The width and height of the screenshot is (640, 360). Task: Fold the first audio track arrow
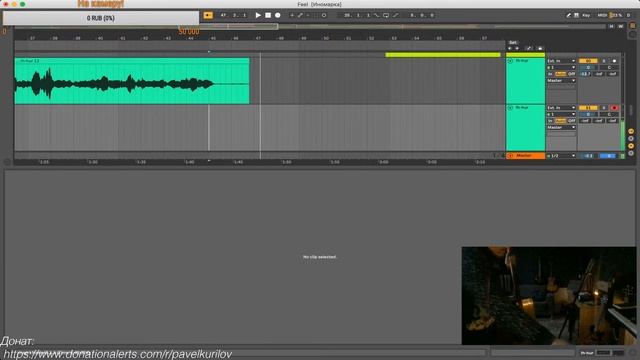click(510, 61)
